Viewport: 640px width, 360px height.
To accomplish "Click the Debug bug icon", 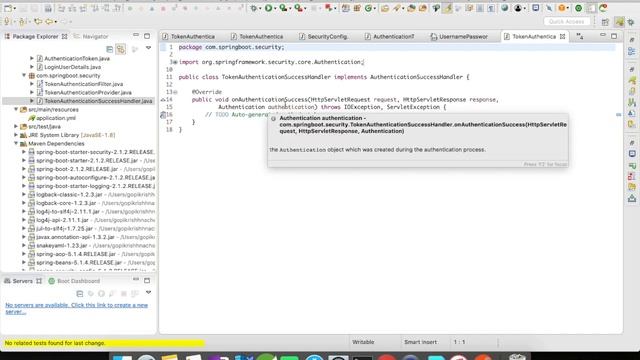I will coord(254,8).
